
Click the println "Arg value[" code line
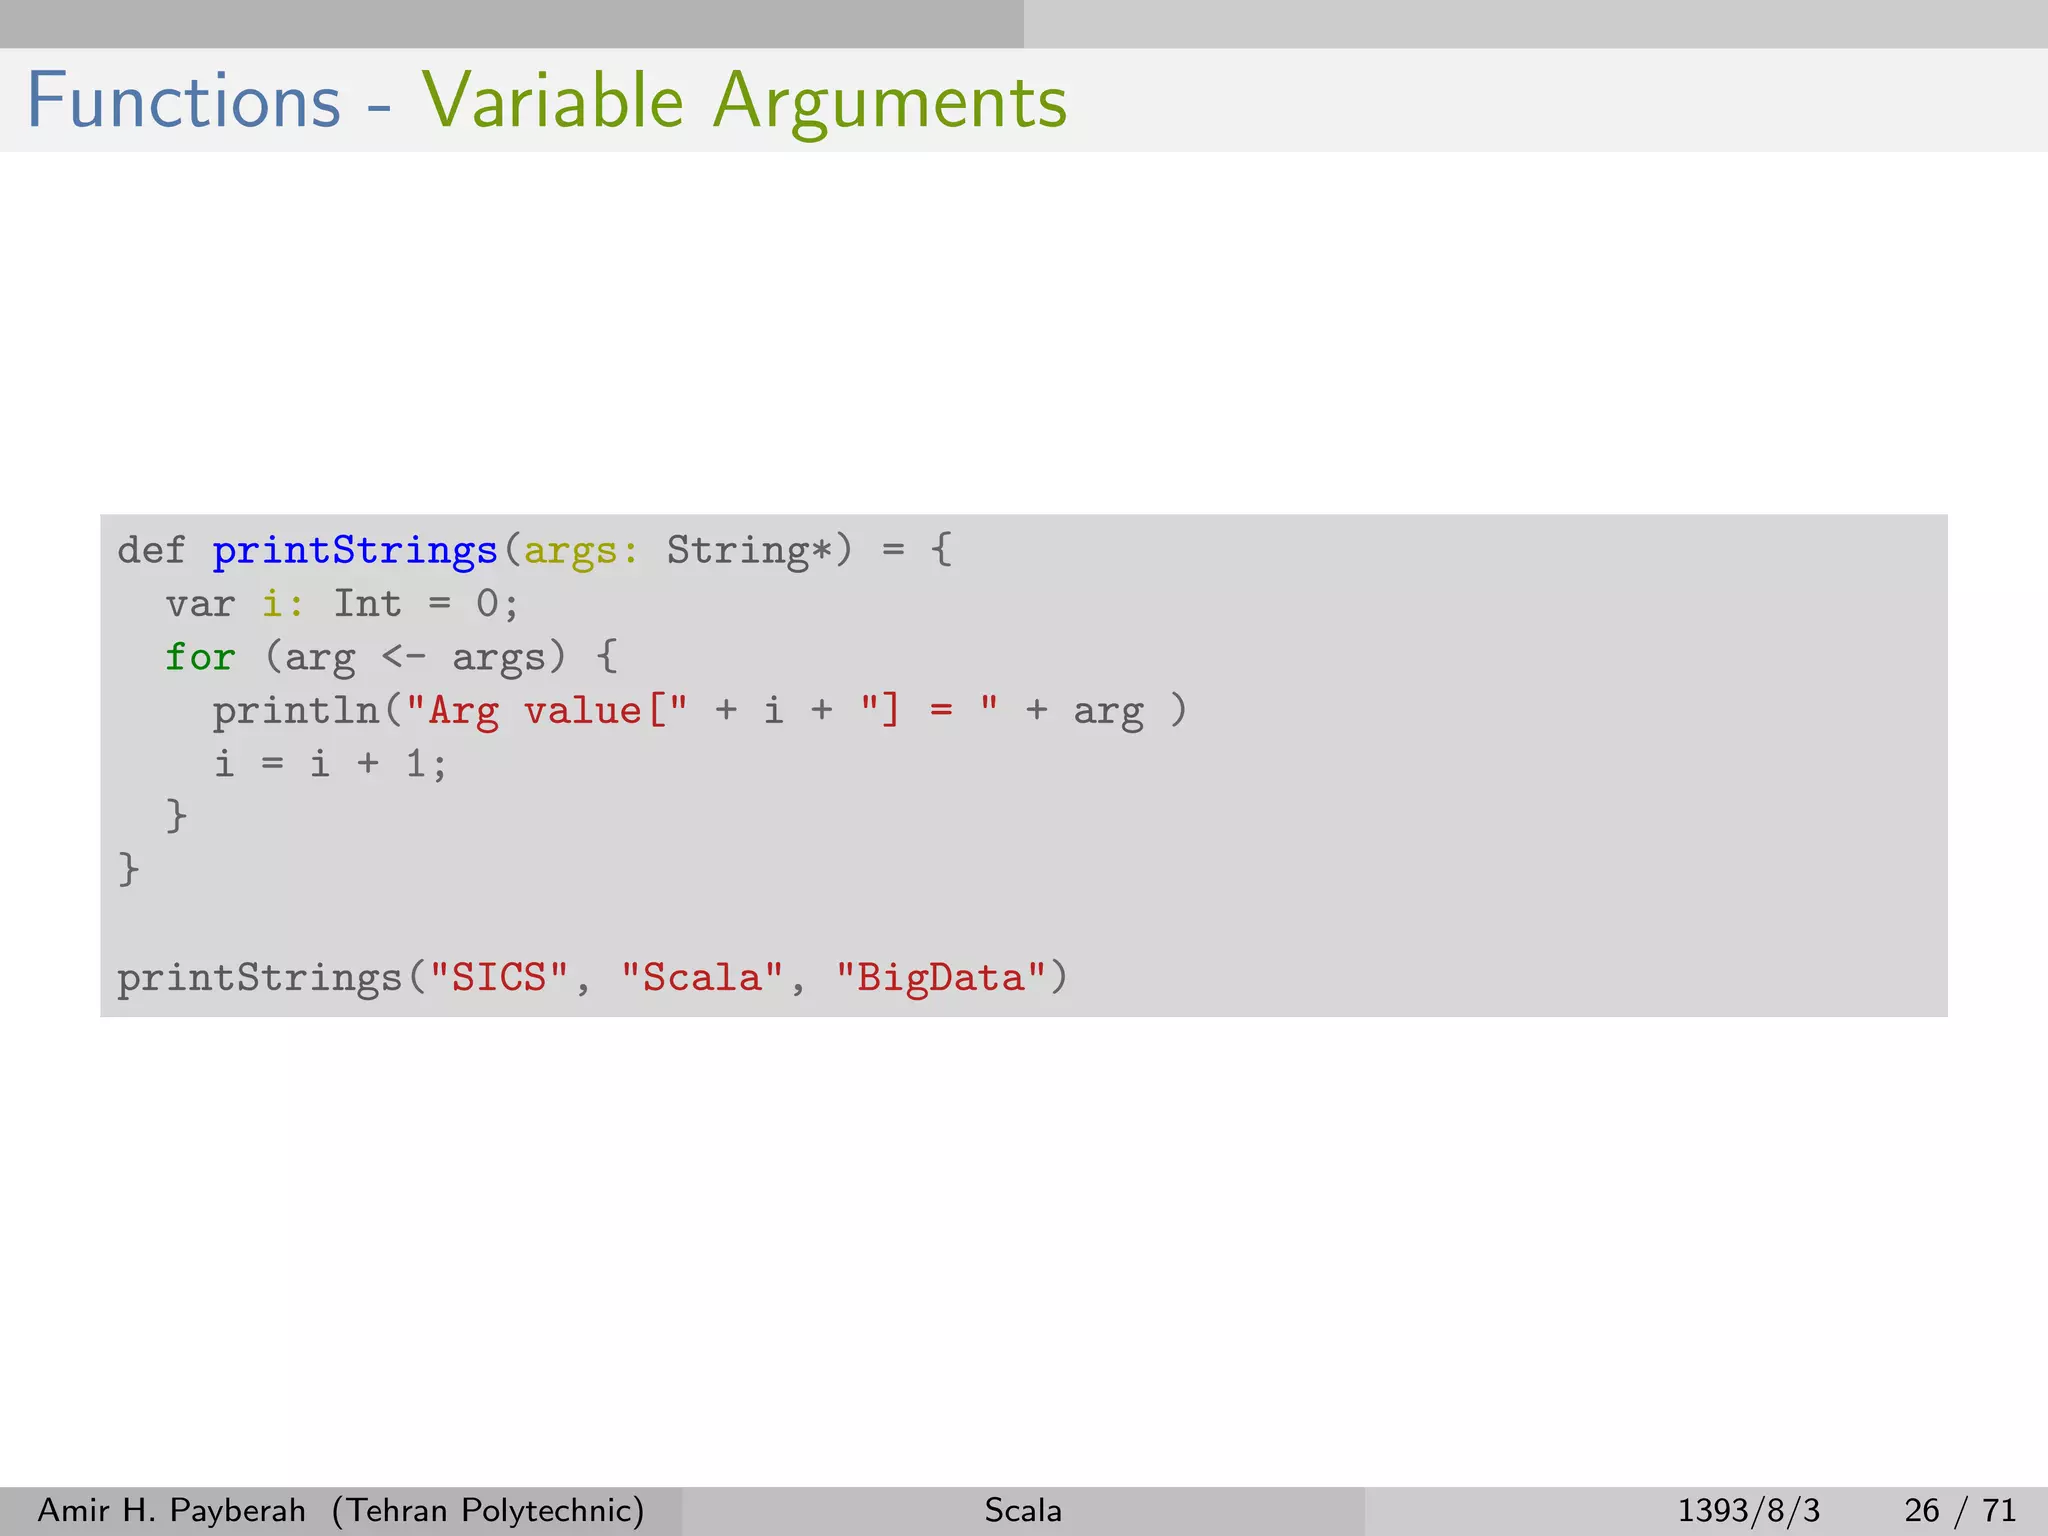700,710
